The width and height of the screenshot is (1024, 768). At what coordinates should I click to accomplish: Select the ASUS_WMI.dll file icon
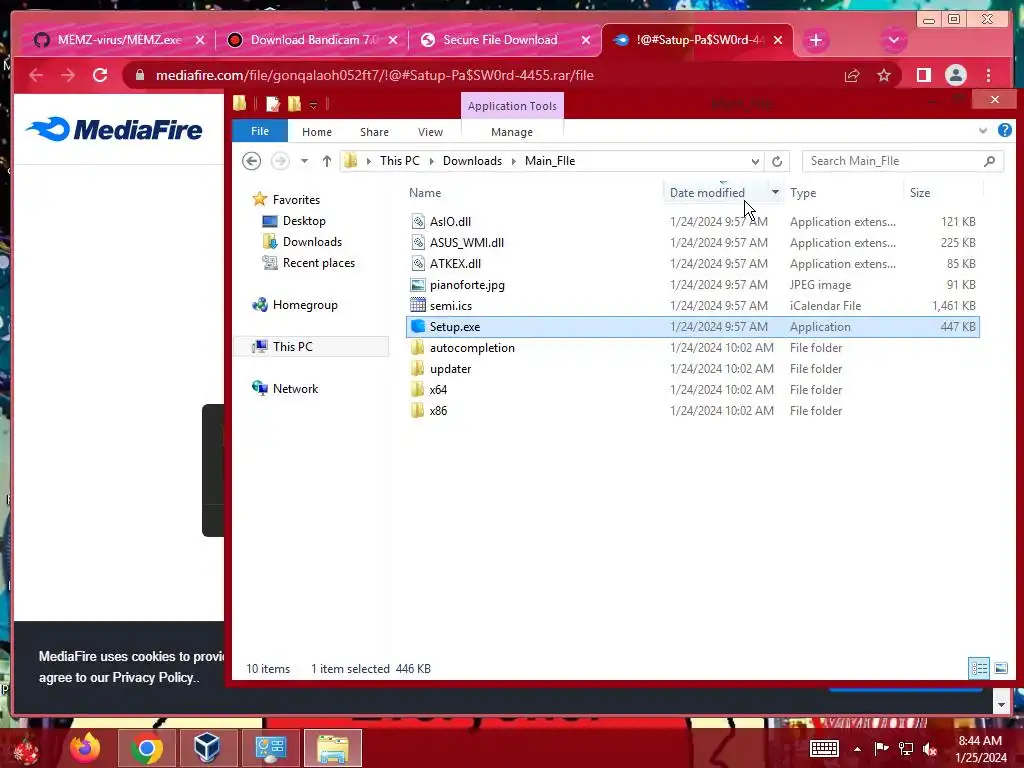(418, 242)
